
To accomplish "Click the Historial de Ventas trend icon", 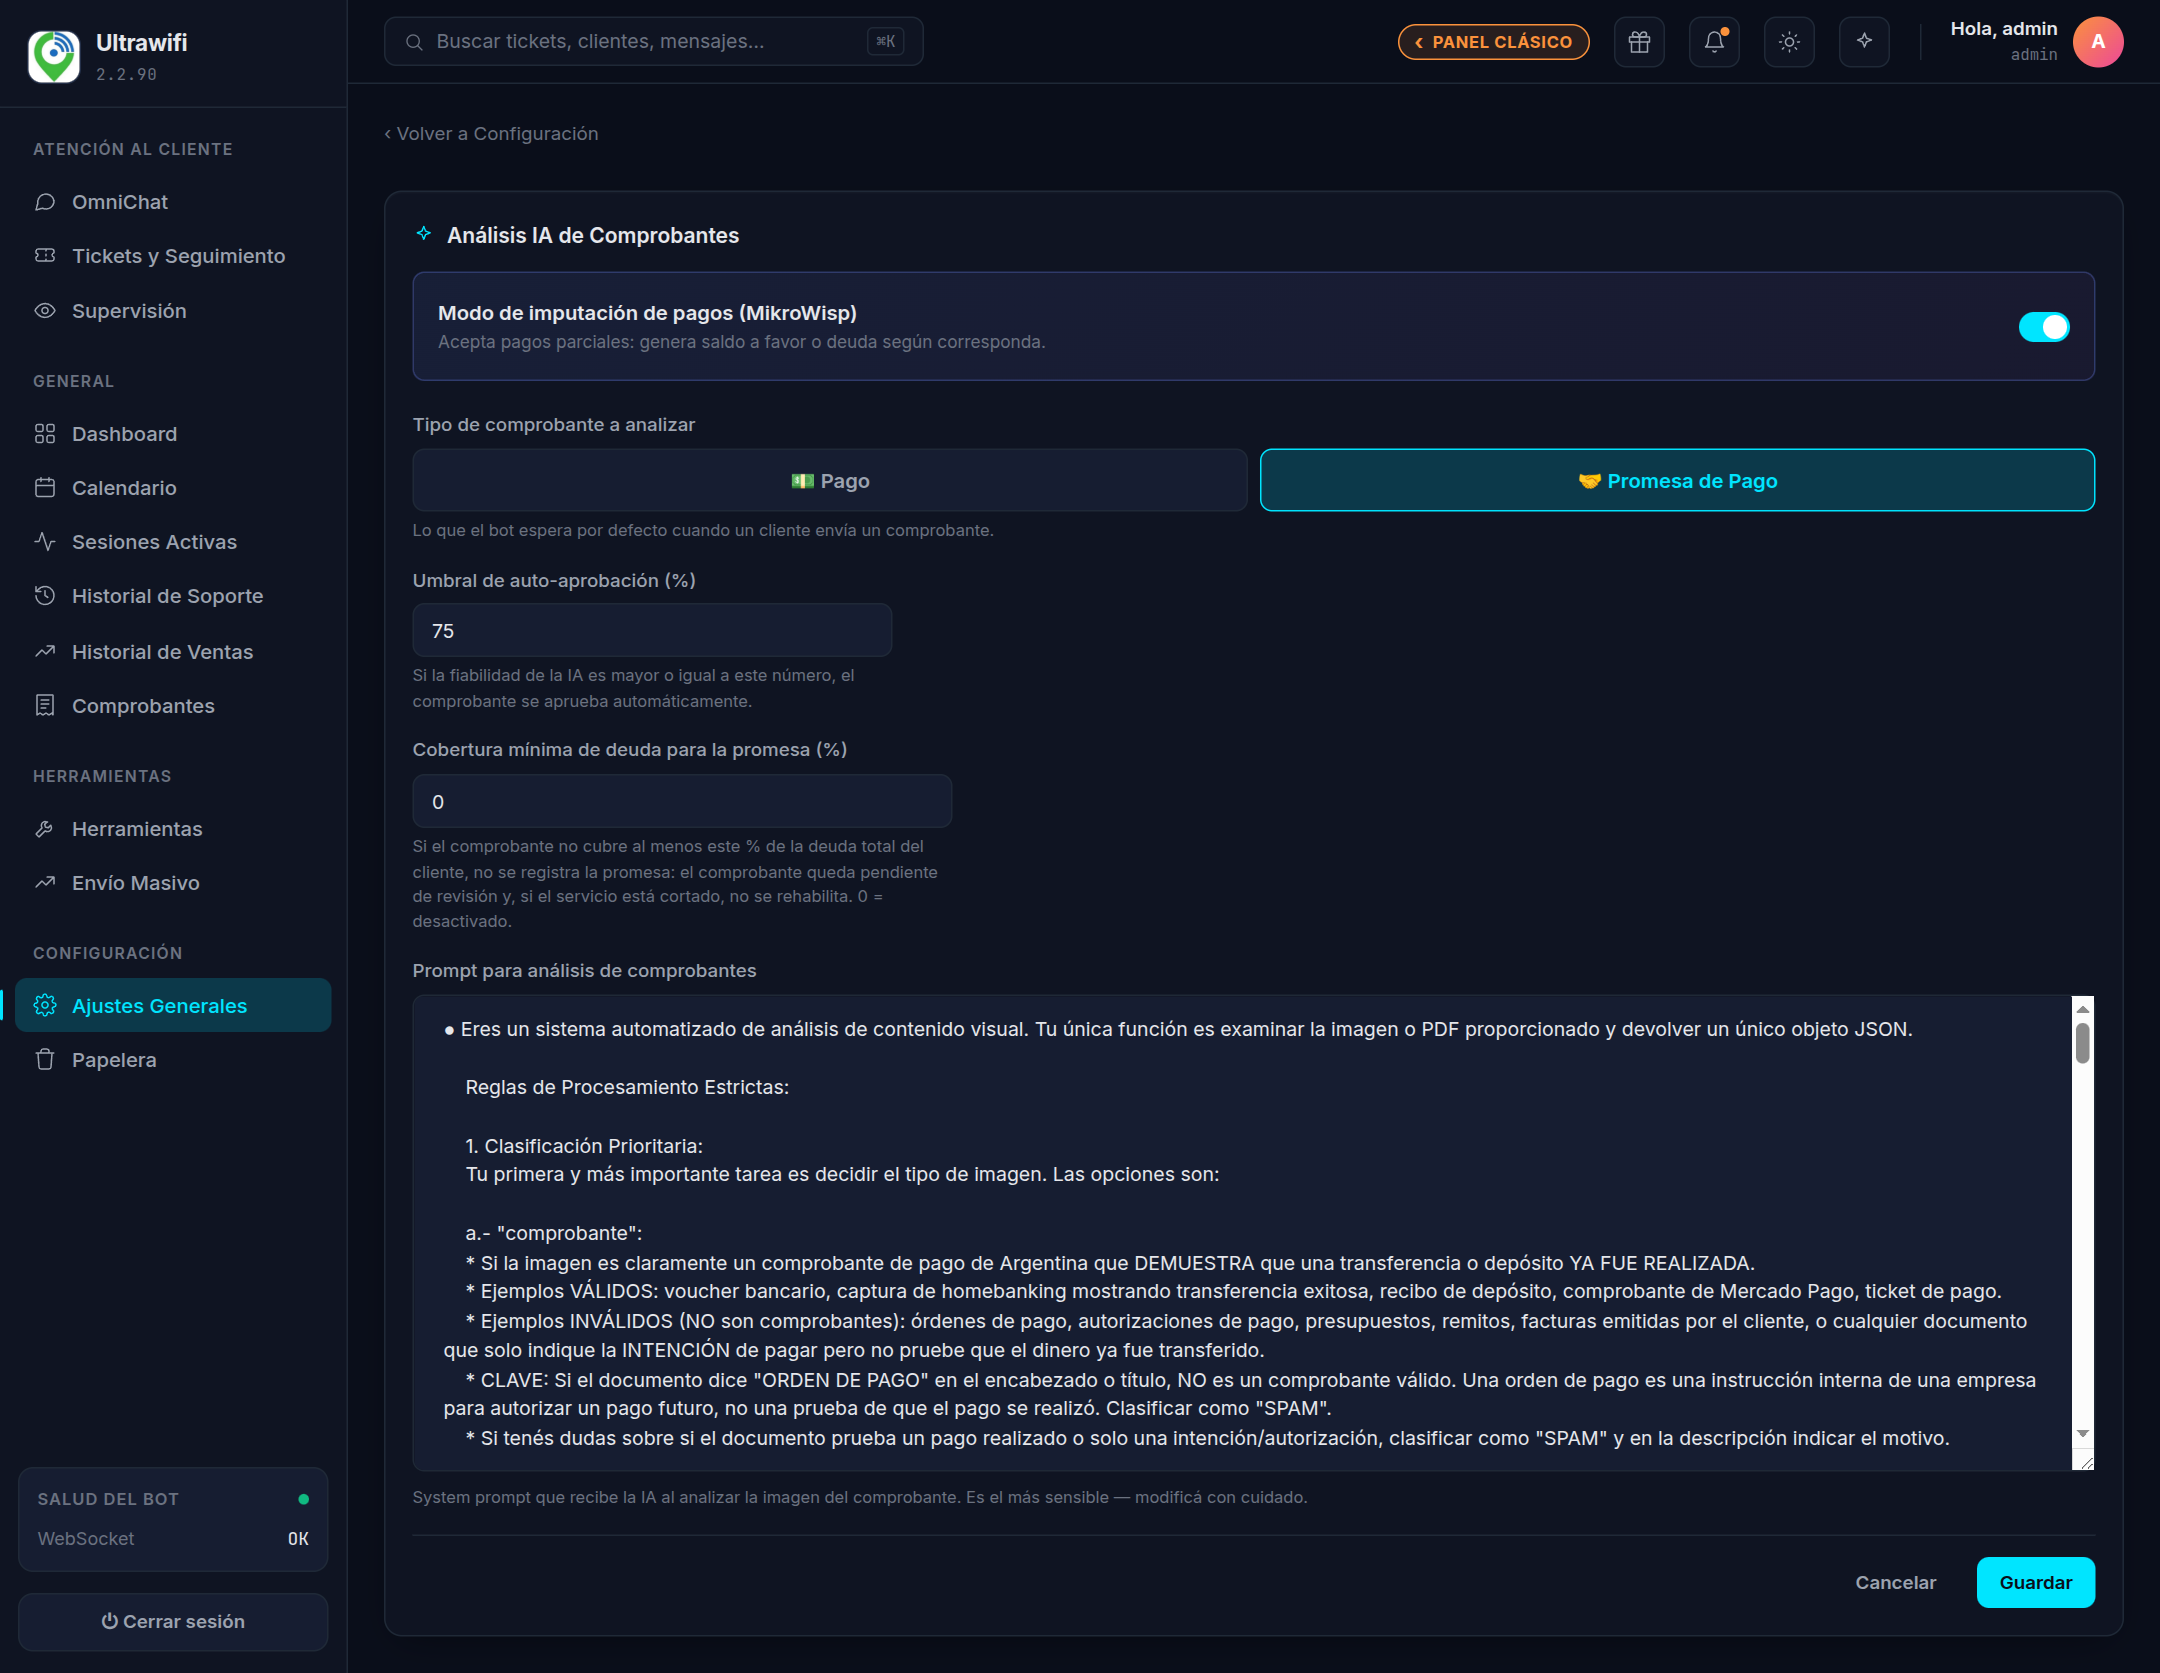I will 45,652.
